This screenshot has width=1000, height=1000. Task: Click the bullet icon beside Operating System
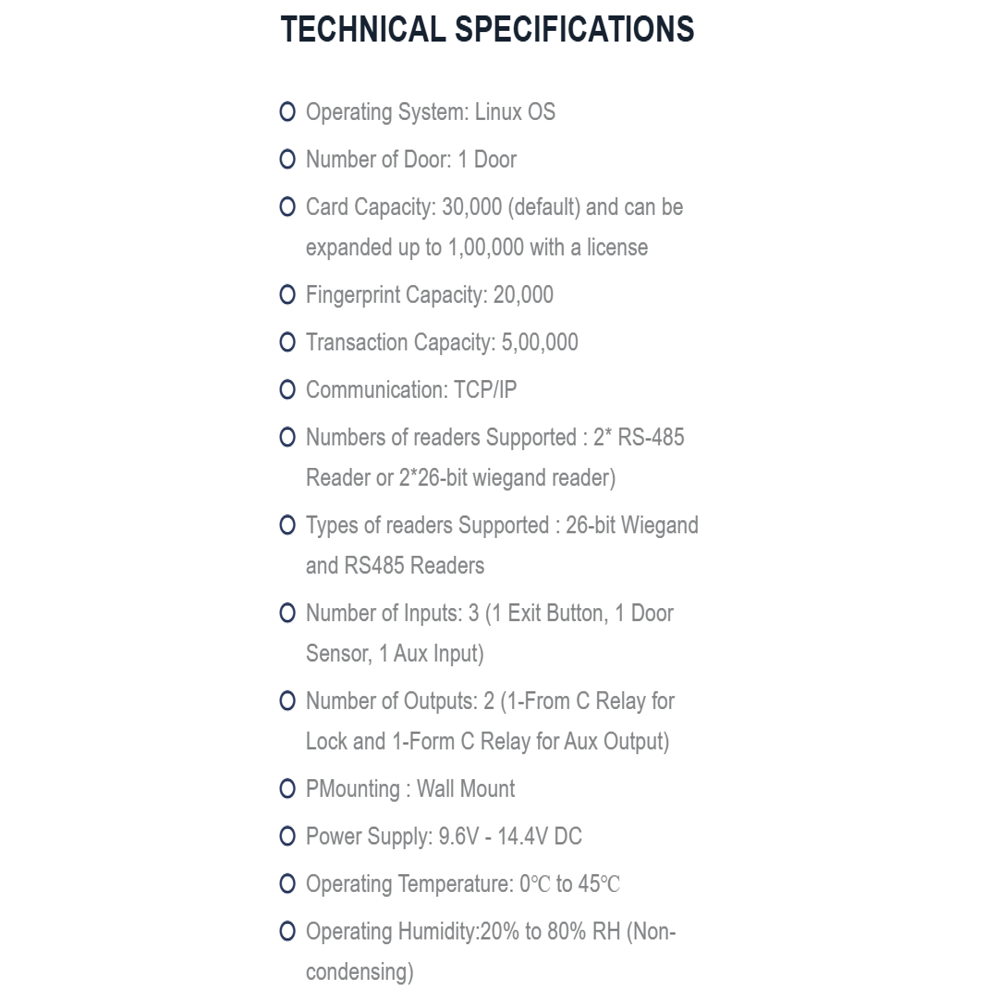287,112
